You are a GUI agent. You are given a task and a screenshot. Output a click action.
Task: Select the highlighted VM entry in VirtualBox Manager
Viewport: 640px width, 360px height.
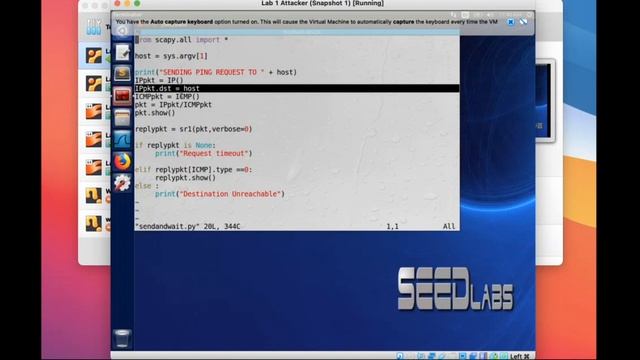tap(95, 56)
